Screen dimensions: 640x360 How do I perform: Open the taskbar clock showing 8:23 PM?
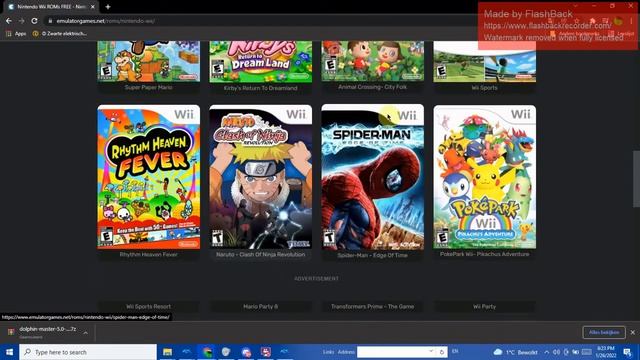click(605, 352)
